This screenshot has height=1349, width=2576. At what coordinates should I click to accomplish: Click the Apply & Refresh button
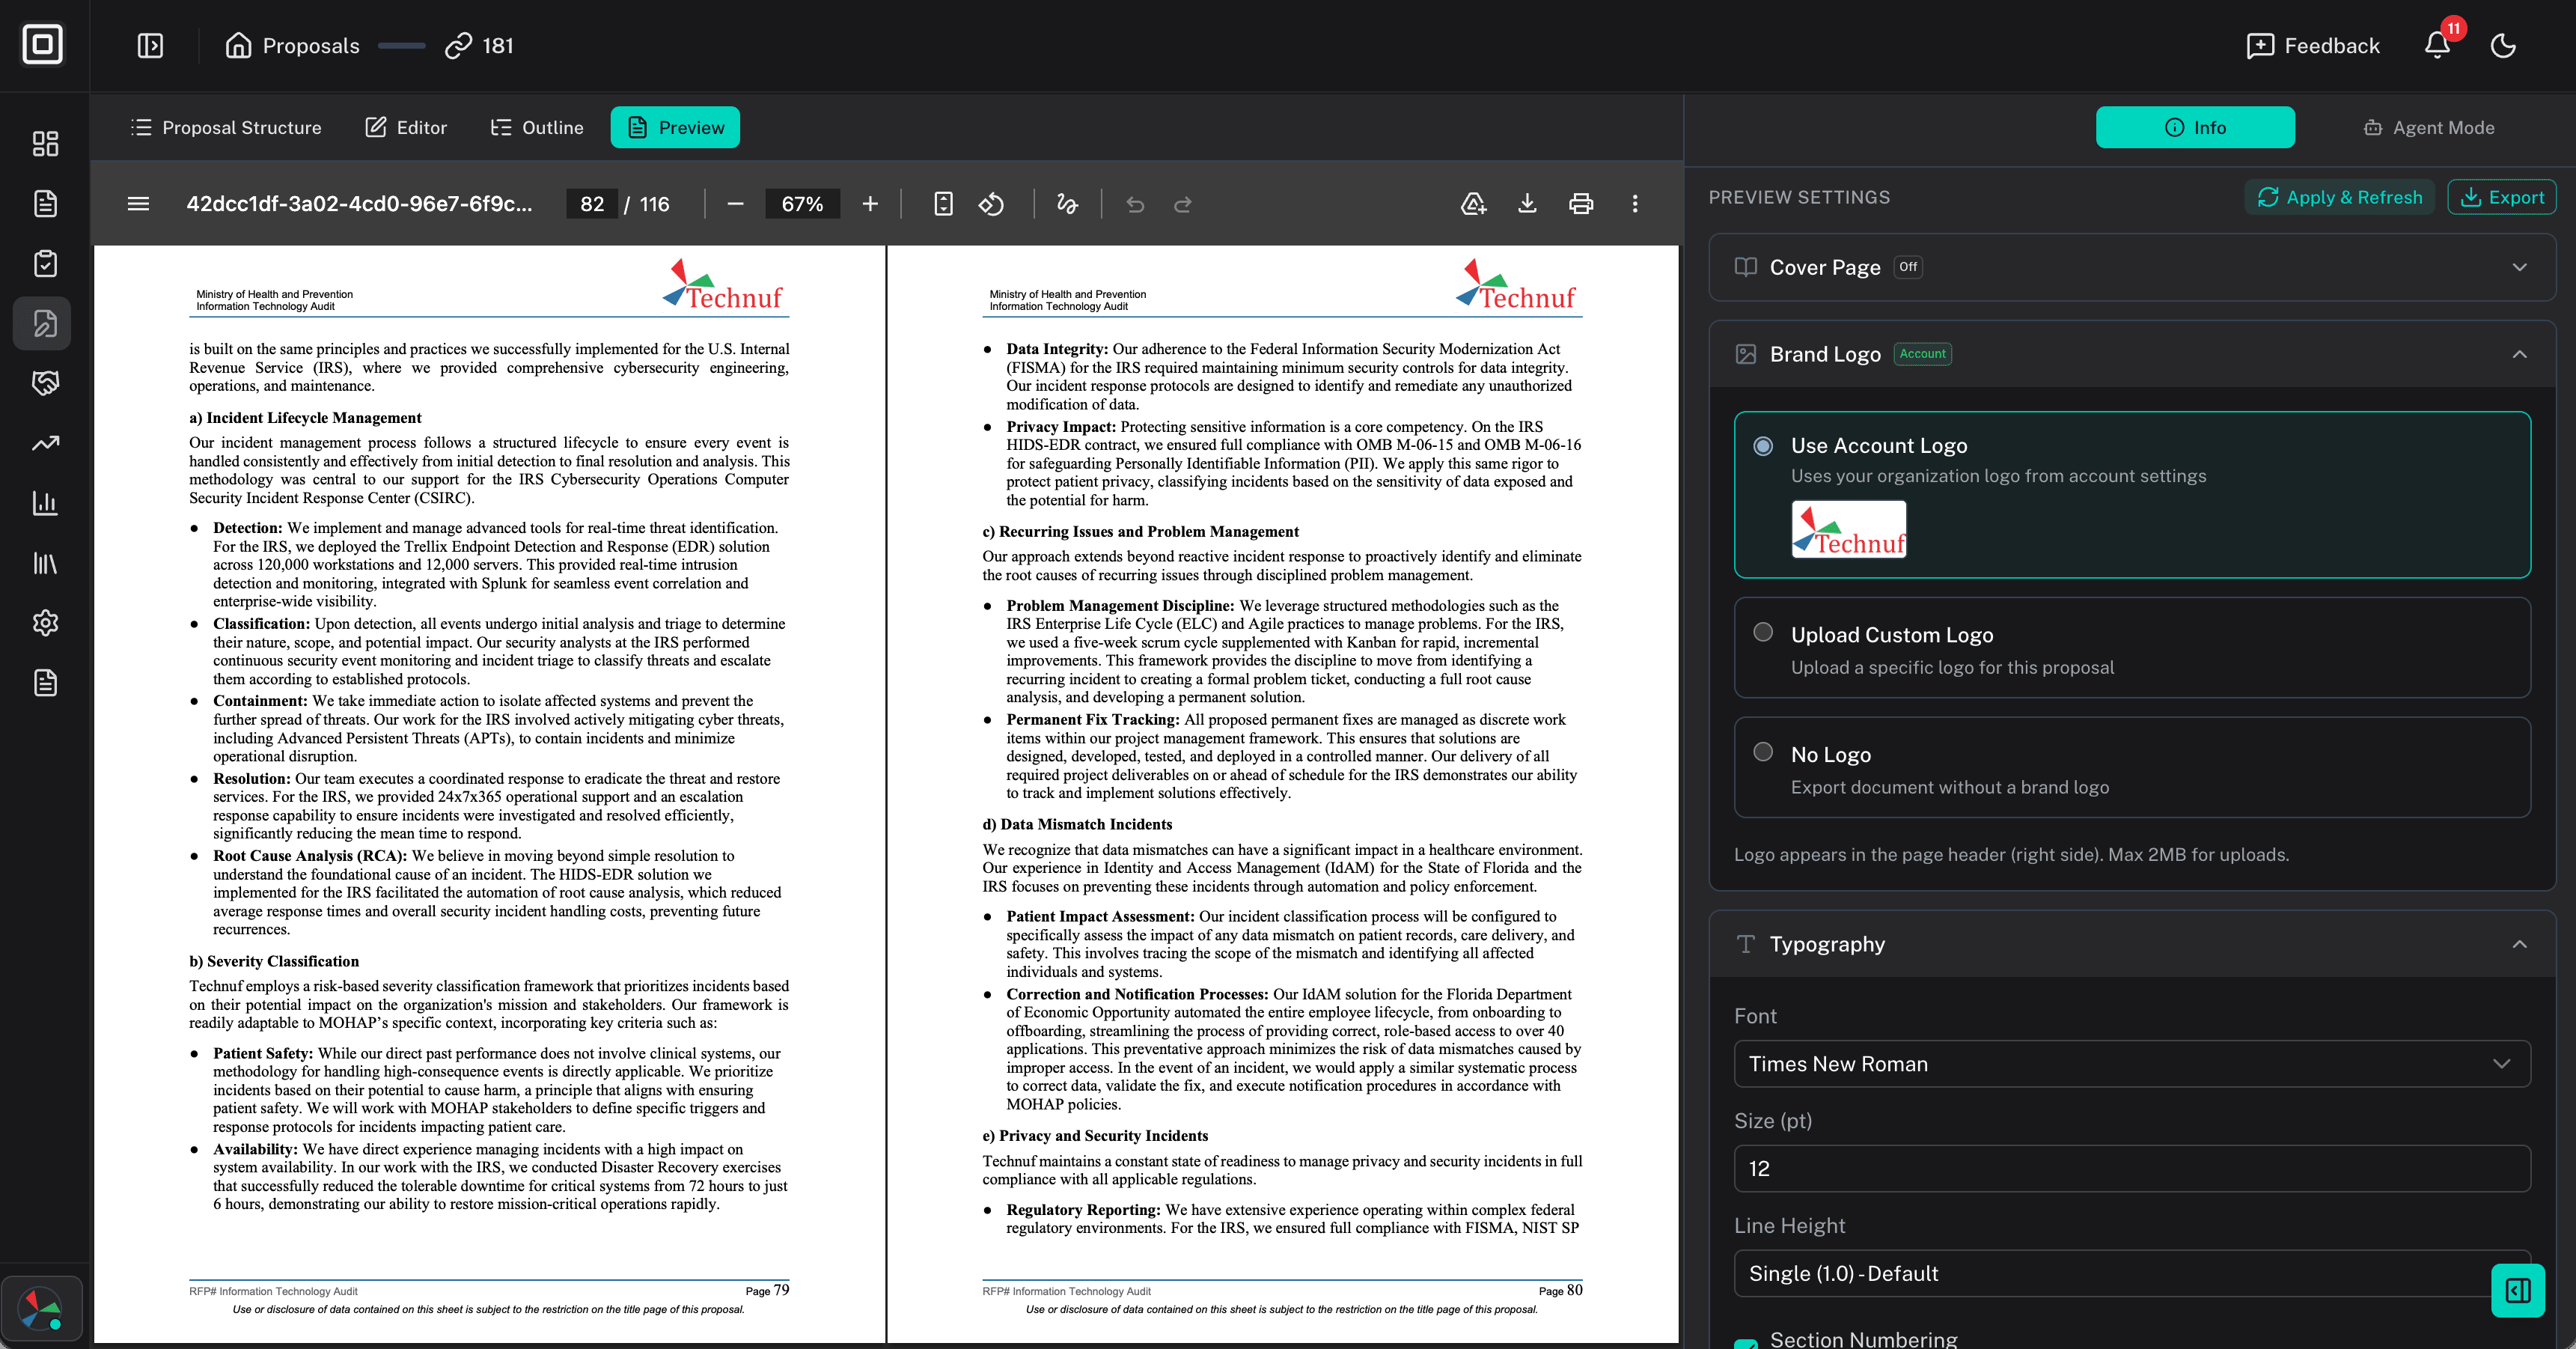(x=2339, y=196)
